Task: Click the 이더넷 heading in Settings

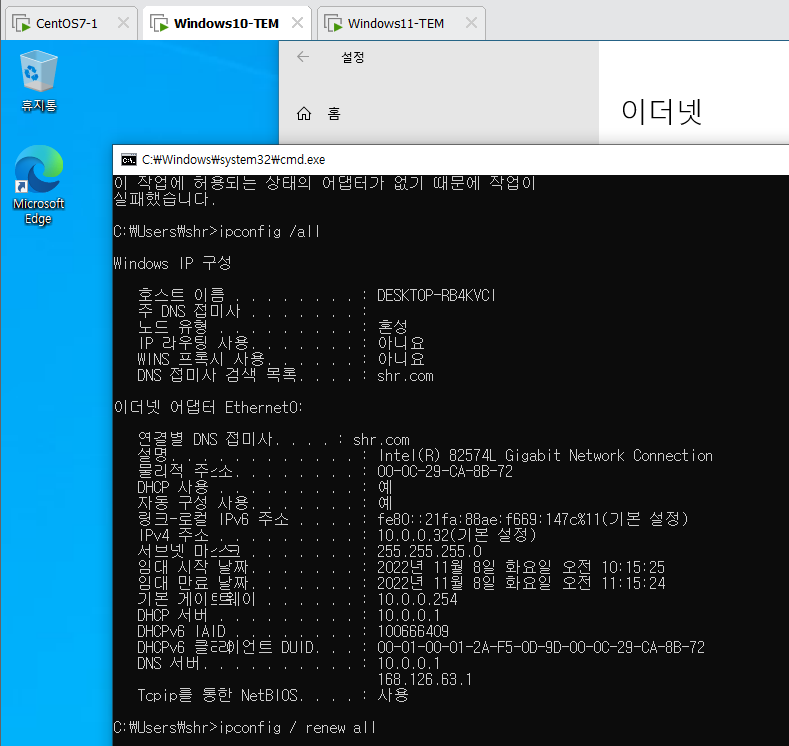Action: pyautogui.click(x=661, y=112)
